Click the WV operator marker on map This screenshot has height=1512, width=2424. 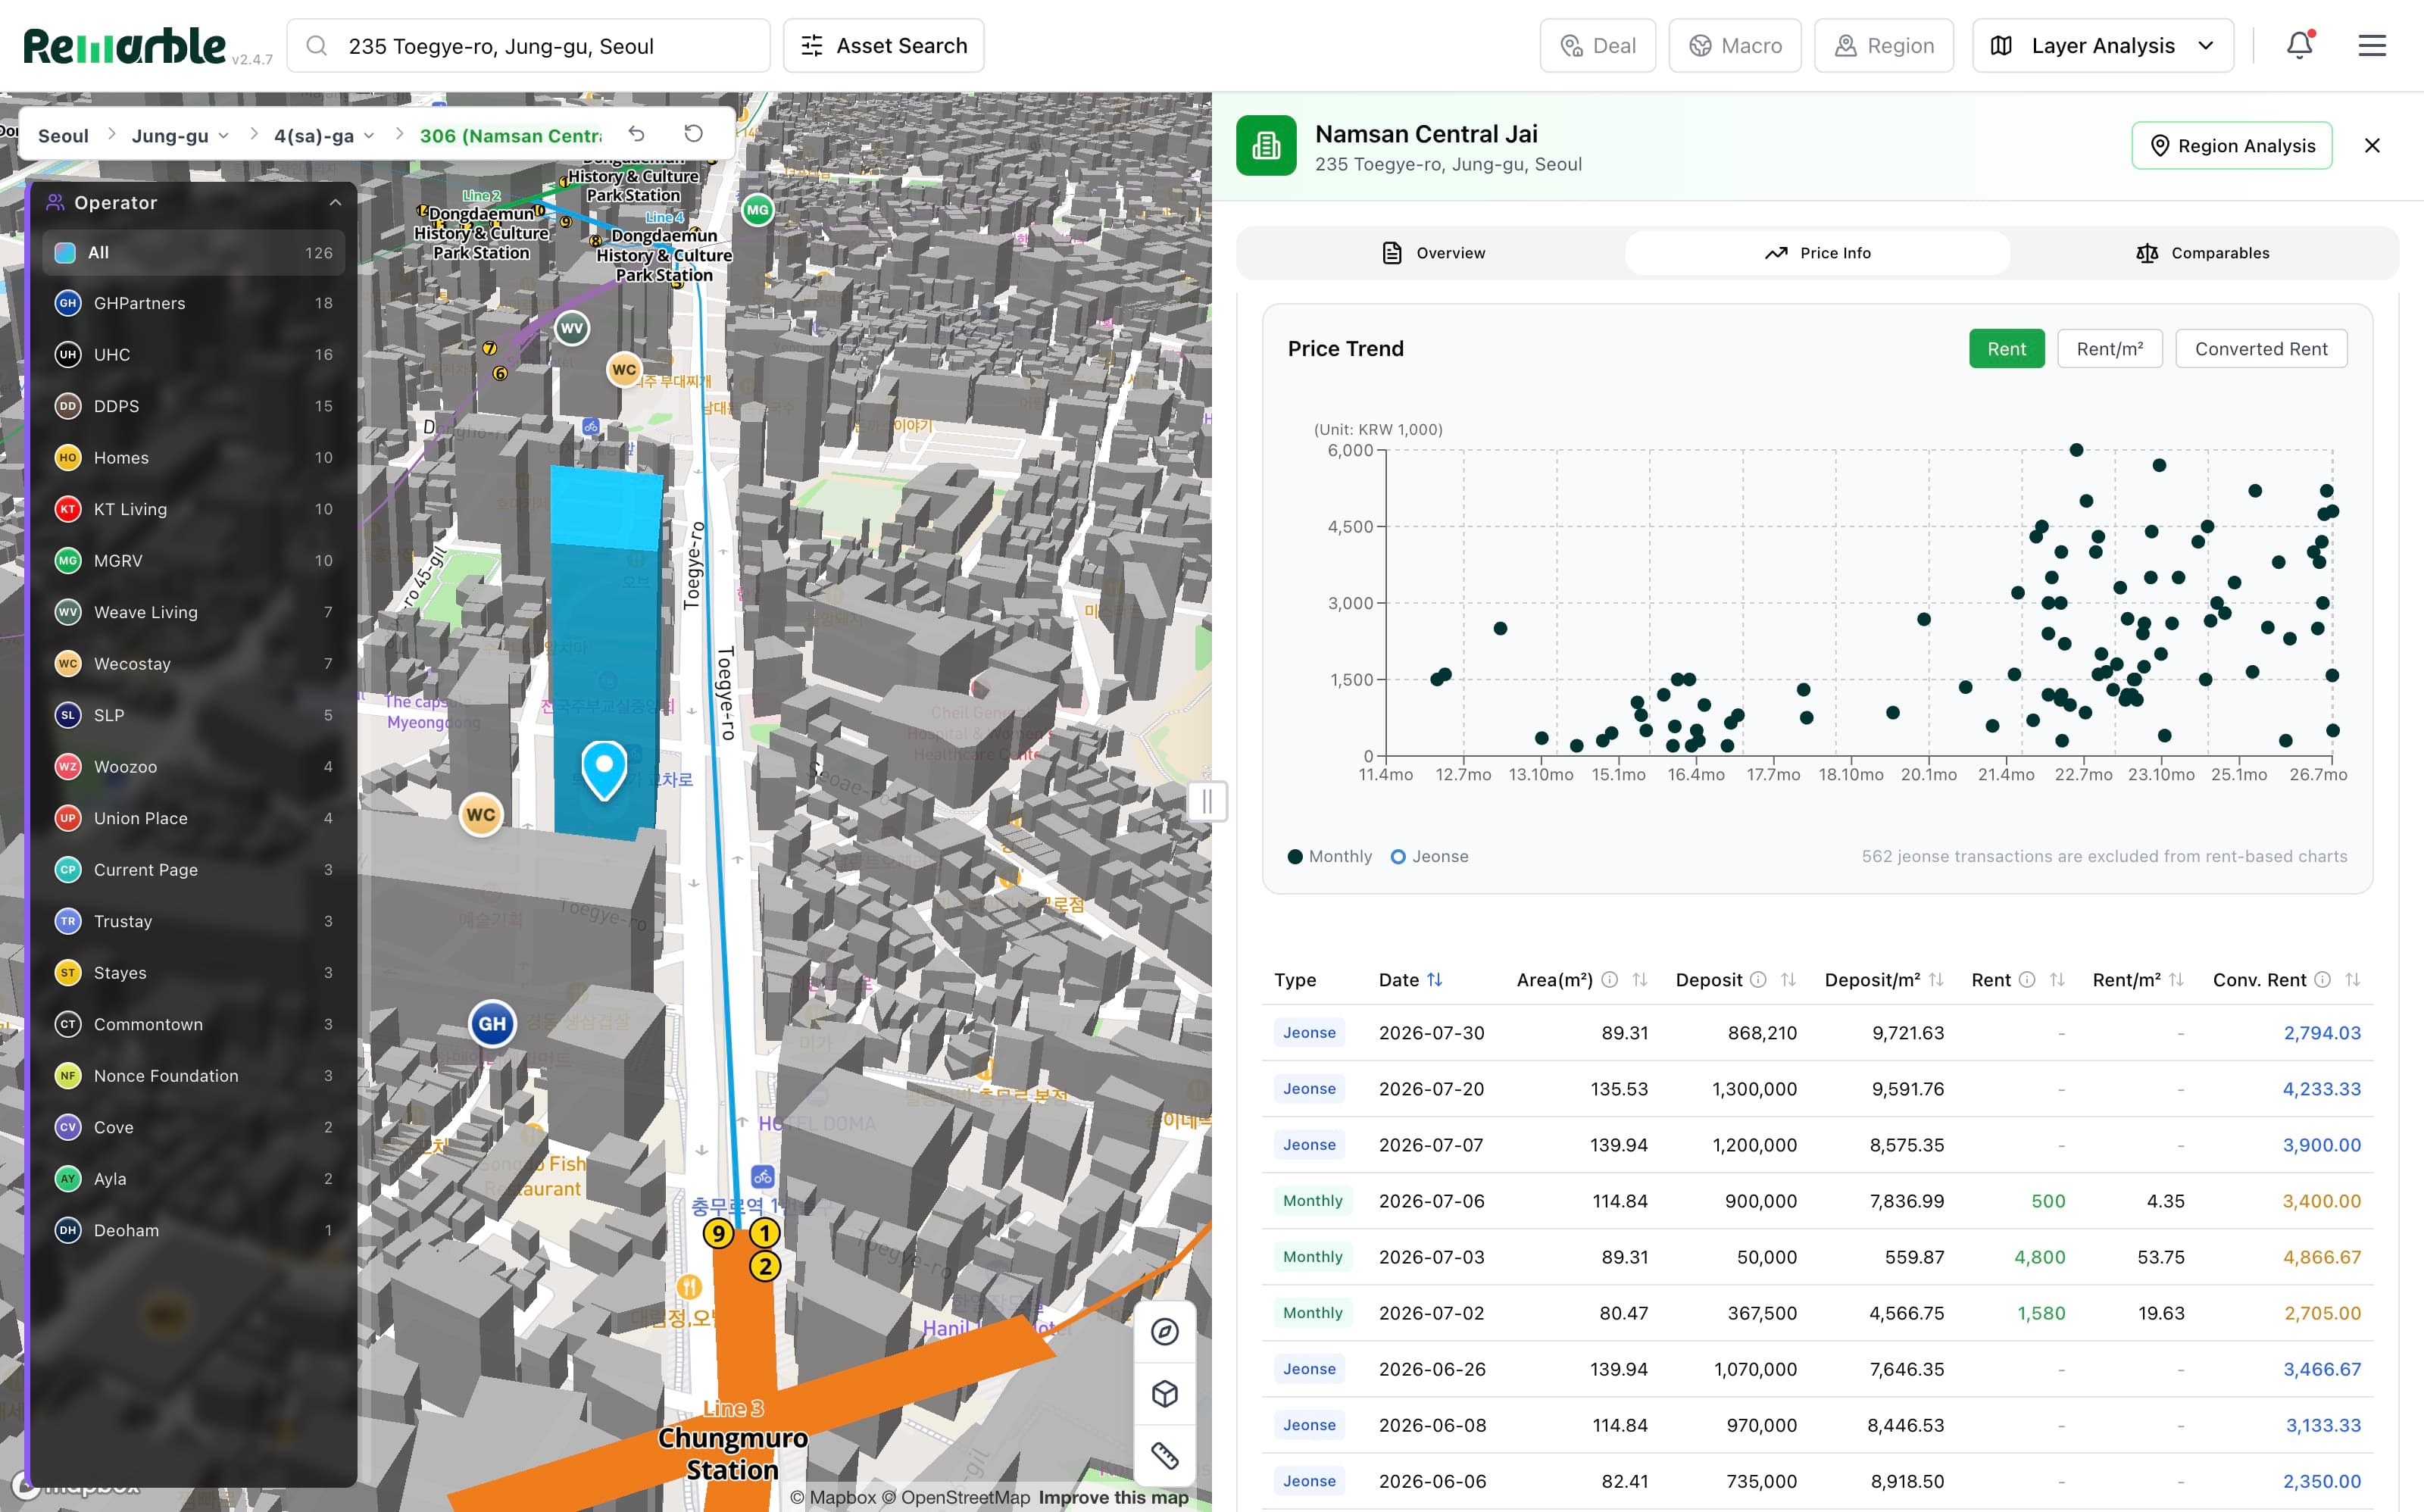click(572, 328)
